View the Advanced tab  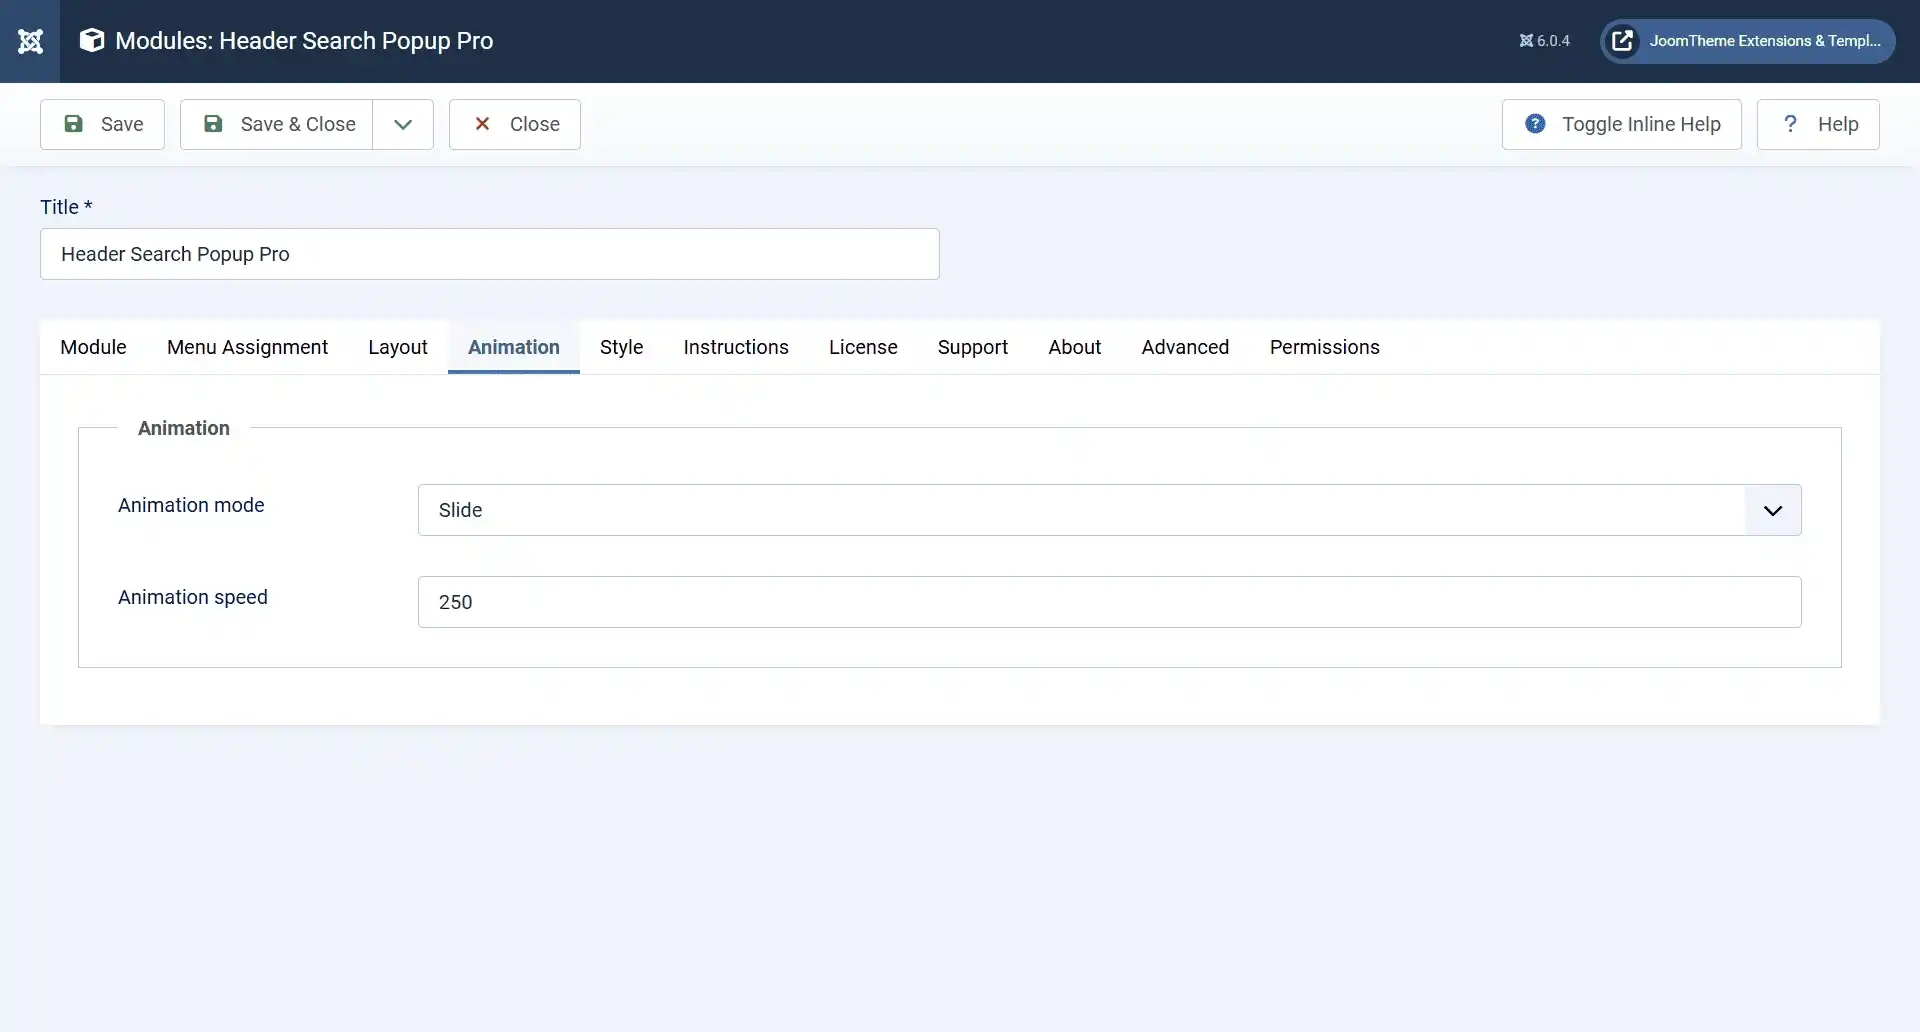[x=1185, y=347]
